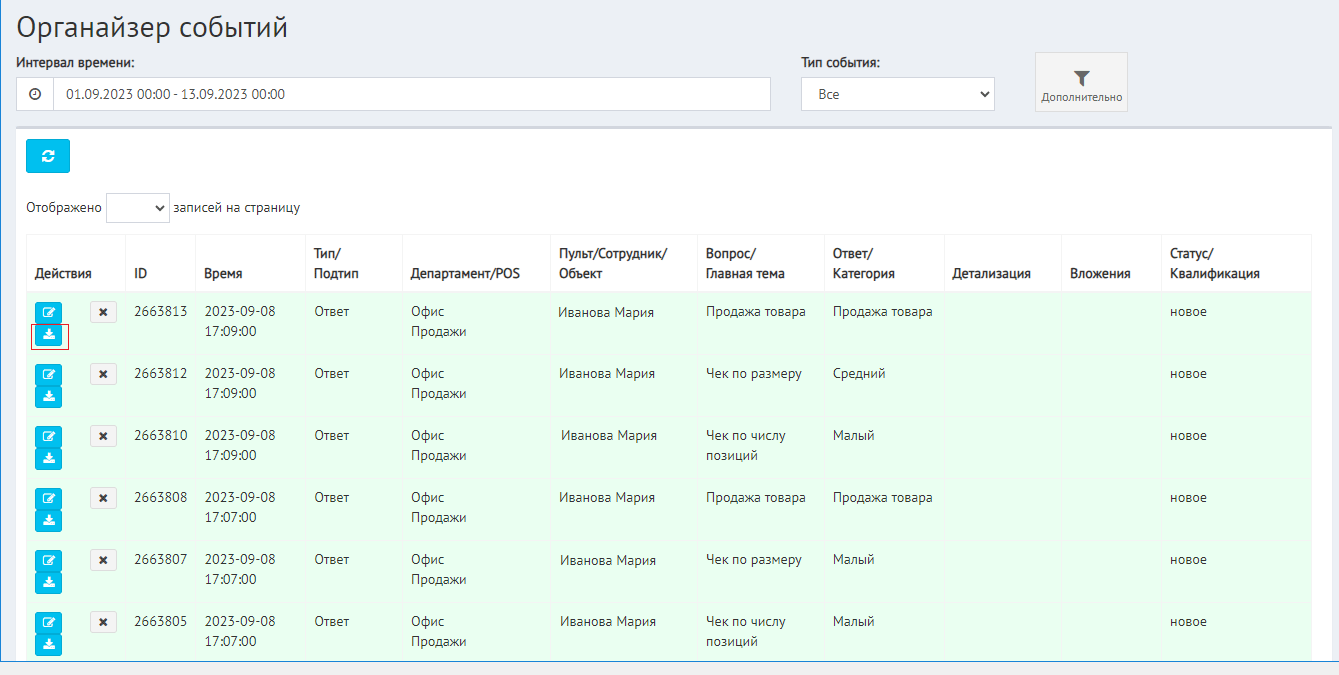The image size is (1339, 675).
Task: Open the 'Тип события' dropdown
Action: coord(897,94)
